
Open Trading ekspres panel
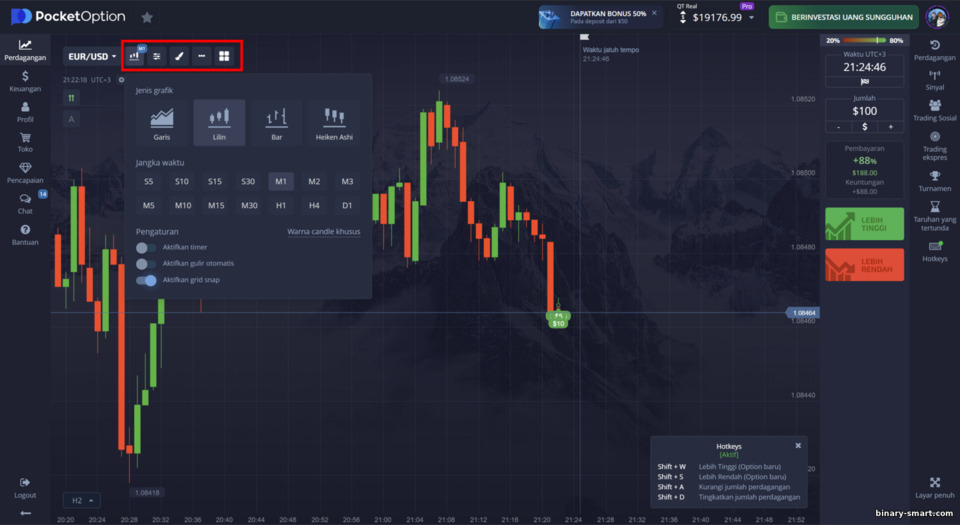[935, 146]
